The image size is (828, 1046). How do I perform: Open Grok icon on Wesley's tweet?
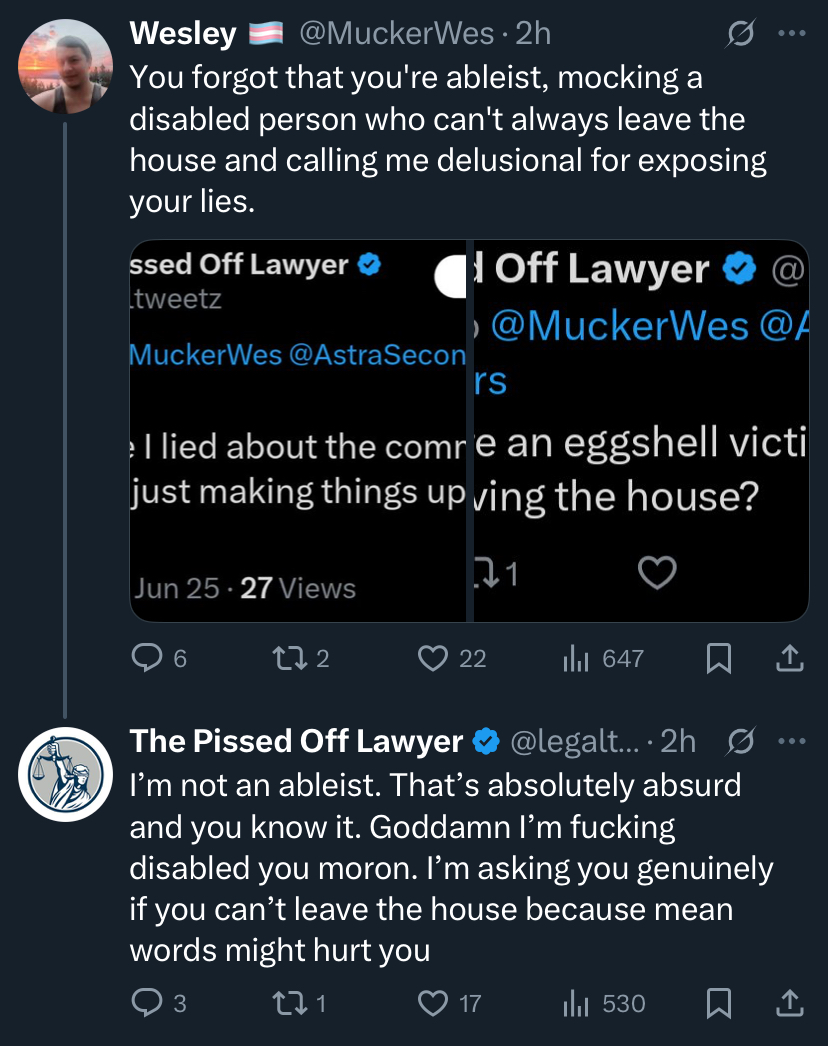click(x=741, y=33)
